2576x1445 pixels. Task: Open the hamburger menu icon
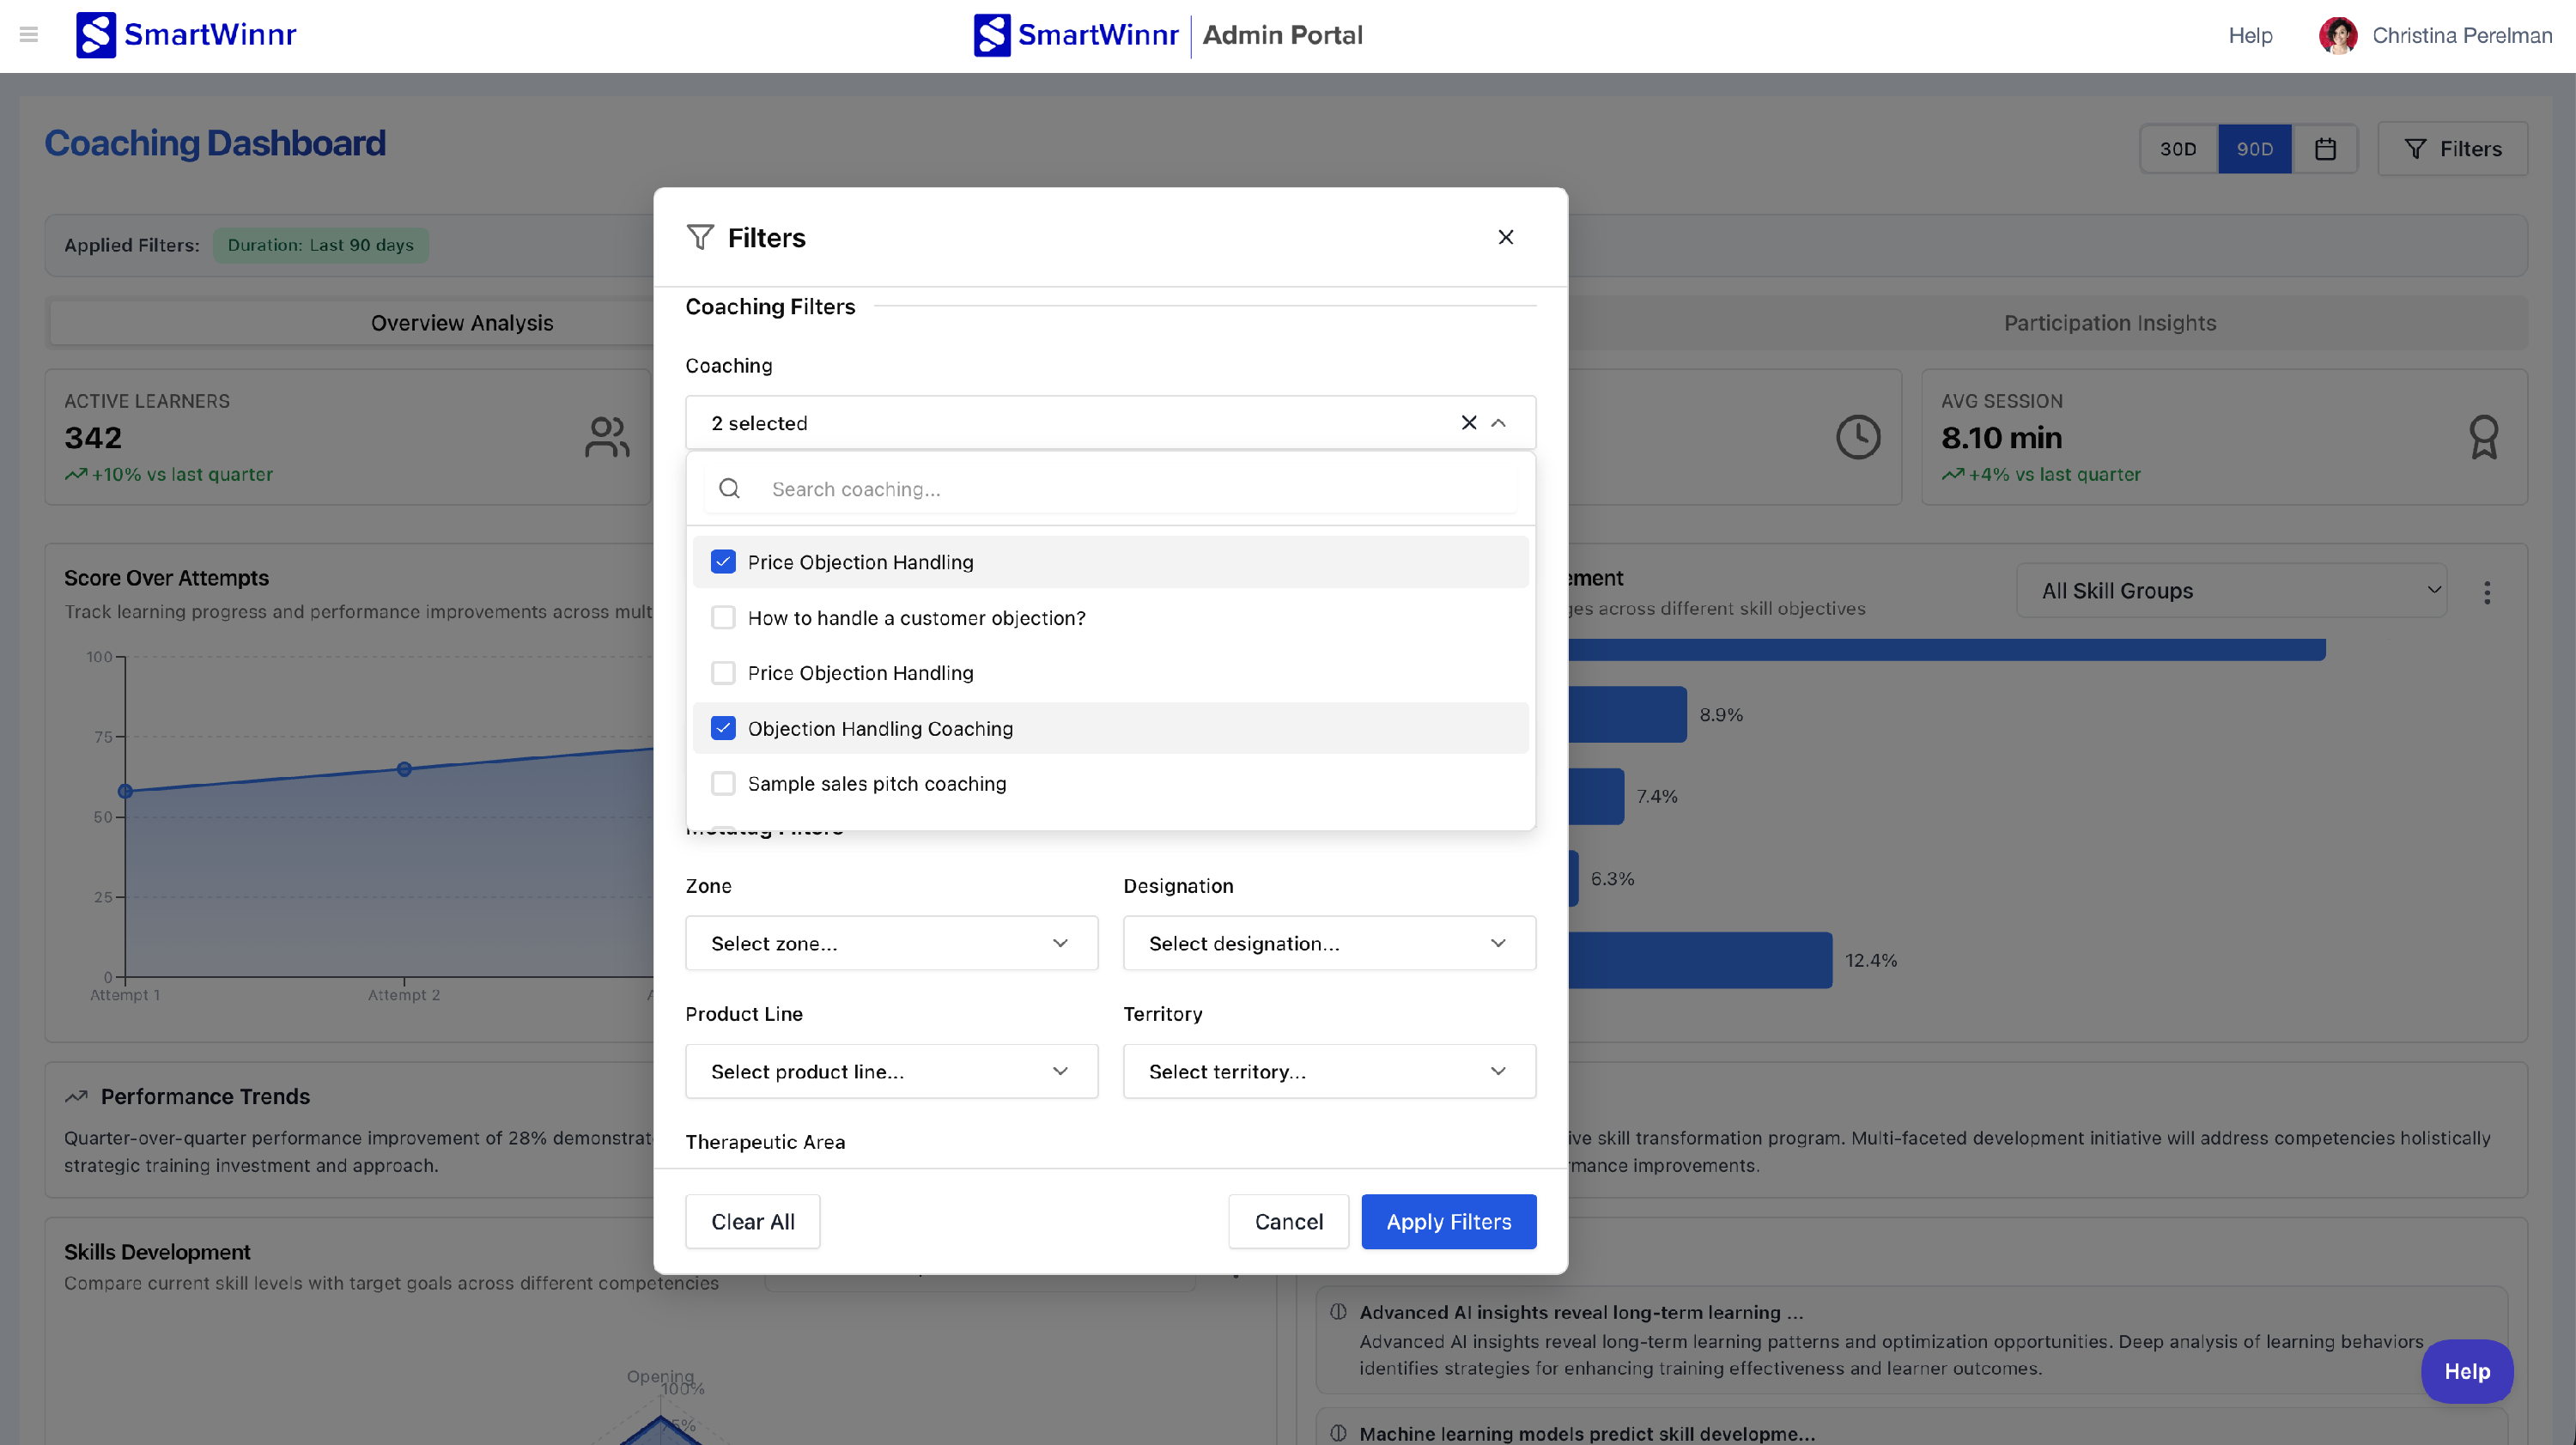point(29,35)
